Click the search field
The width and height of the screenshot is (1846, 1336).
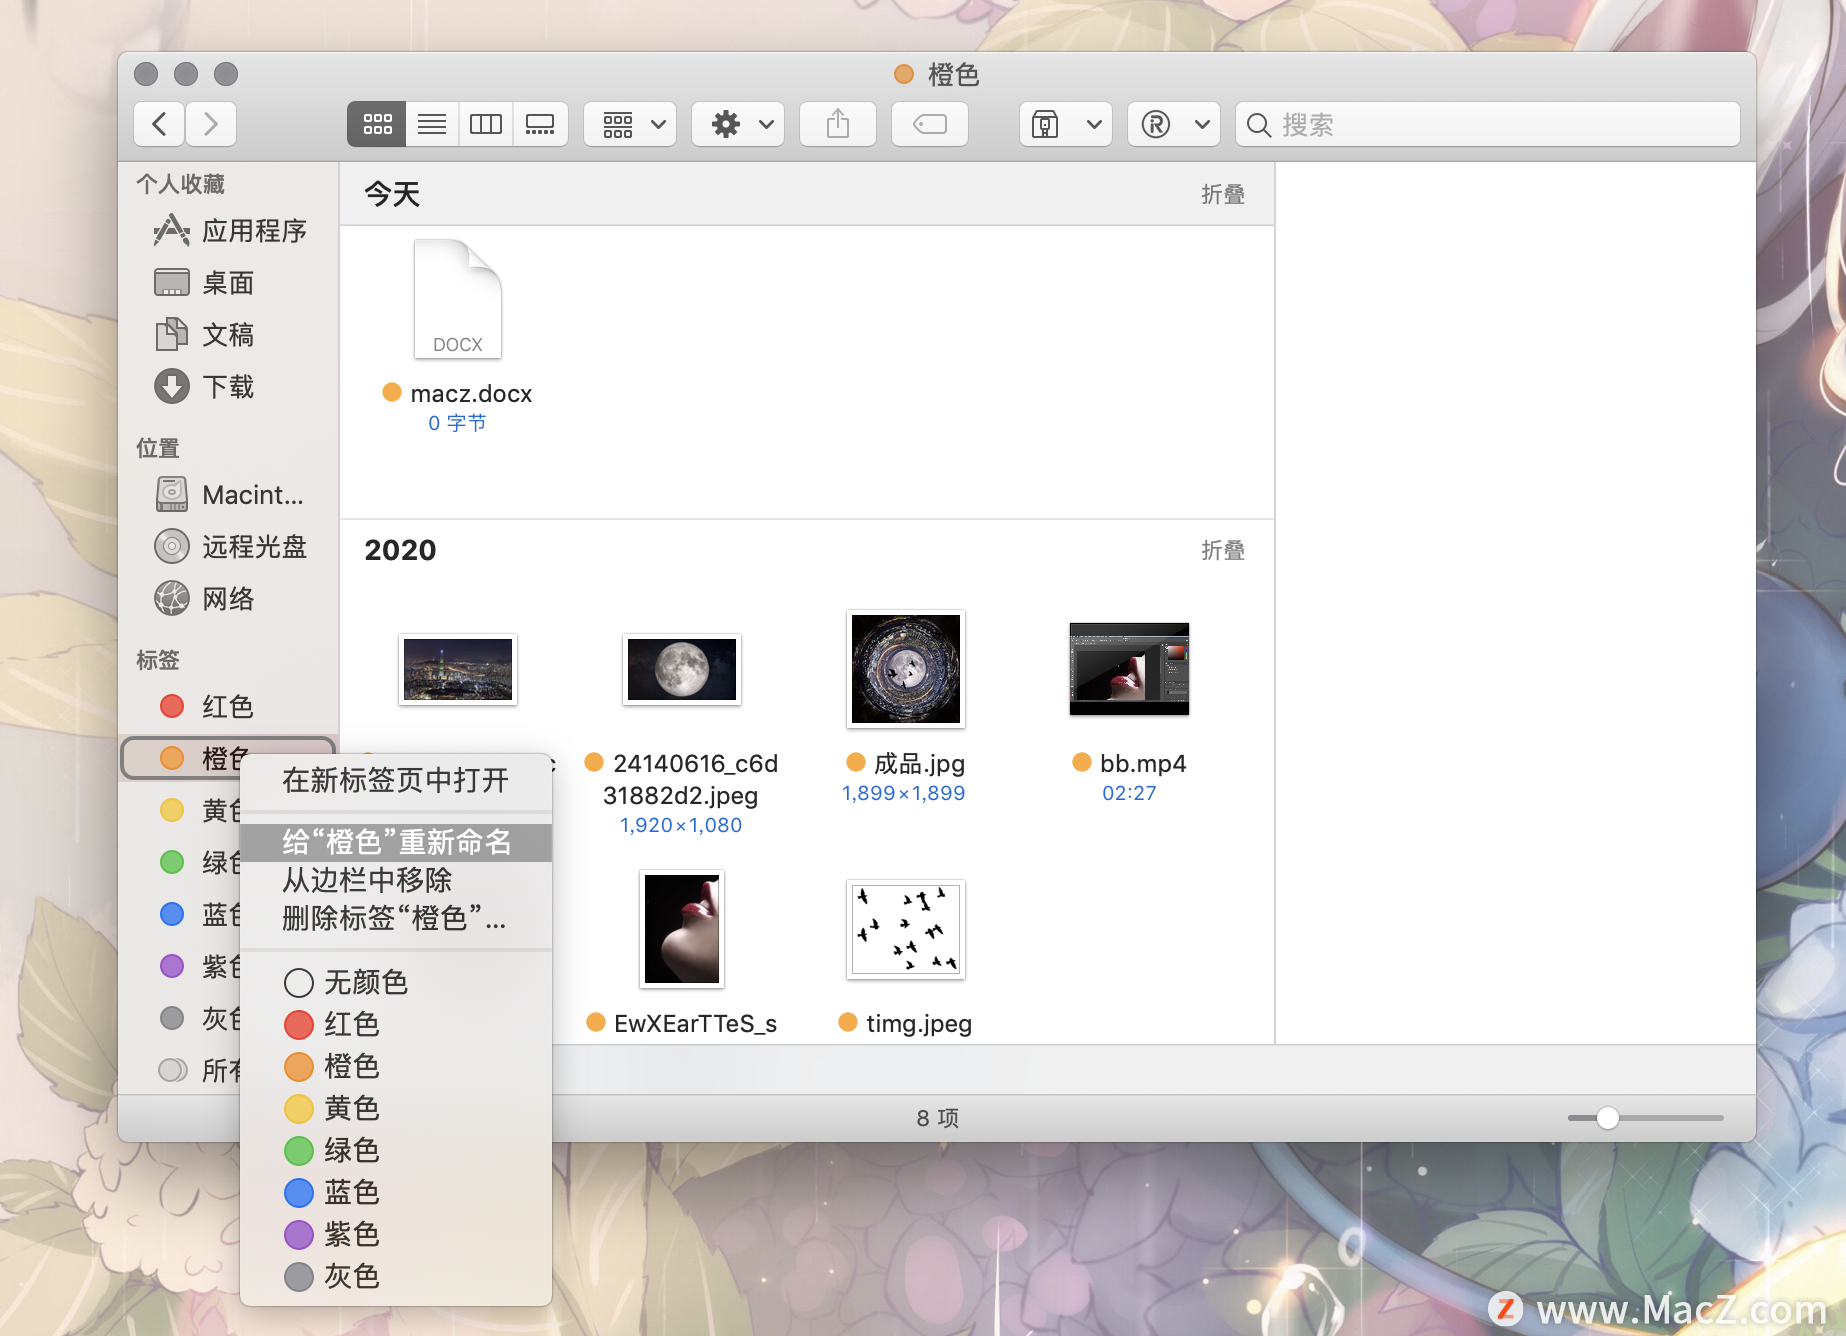1488,124
